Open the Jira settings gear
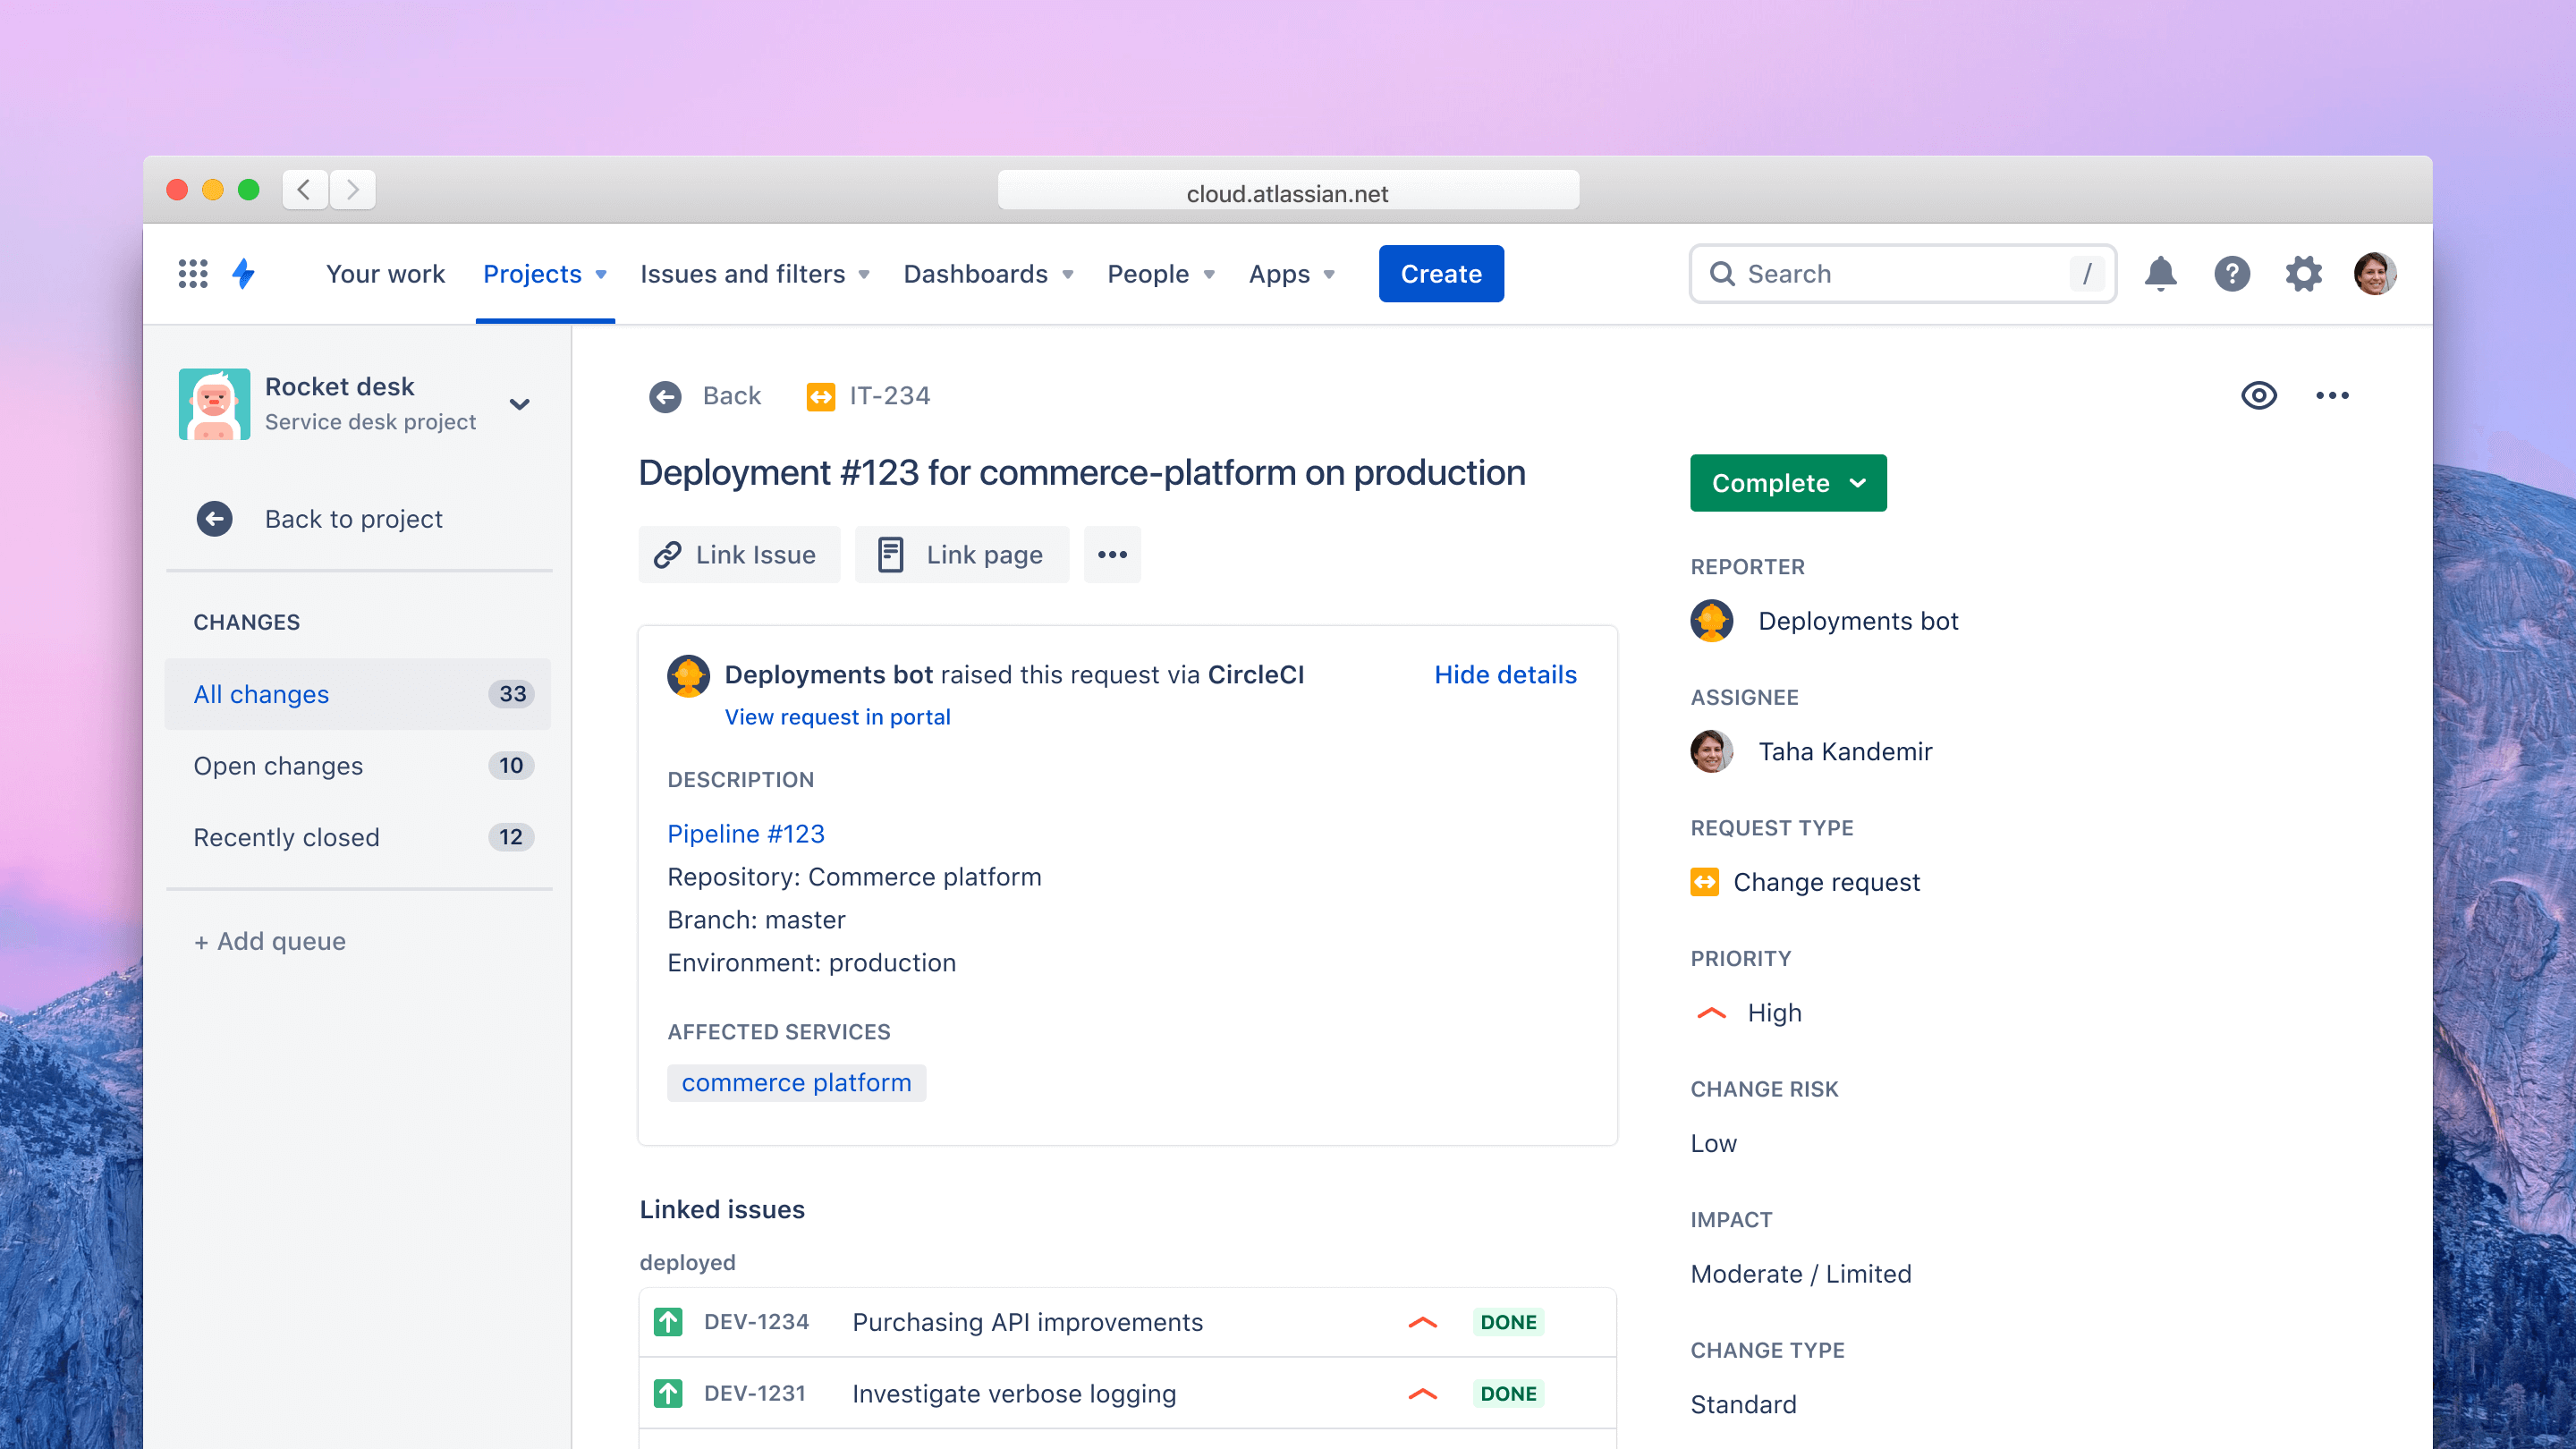 [2305, 273]
